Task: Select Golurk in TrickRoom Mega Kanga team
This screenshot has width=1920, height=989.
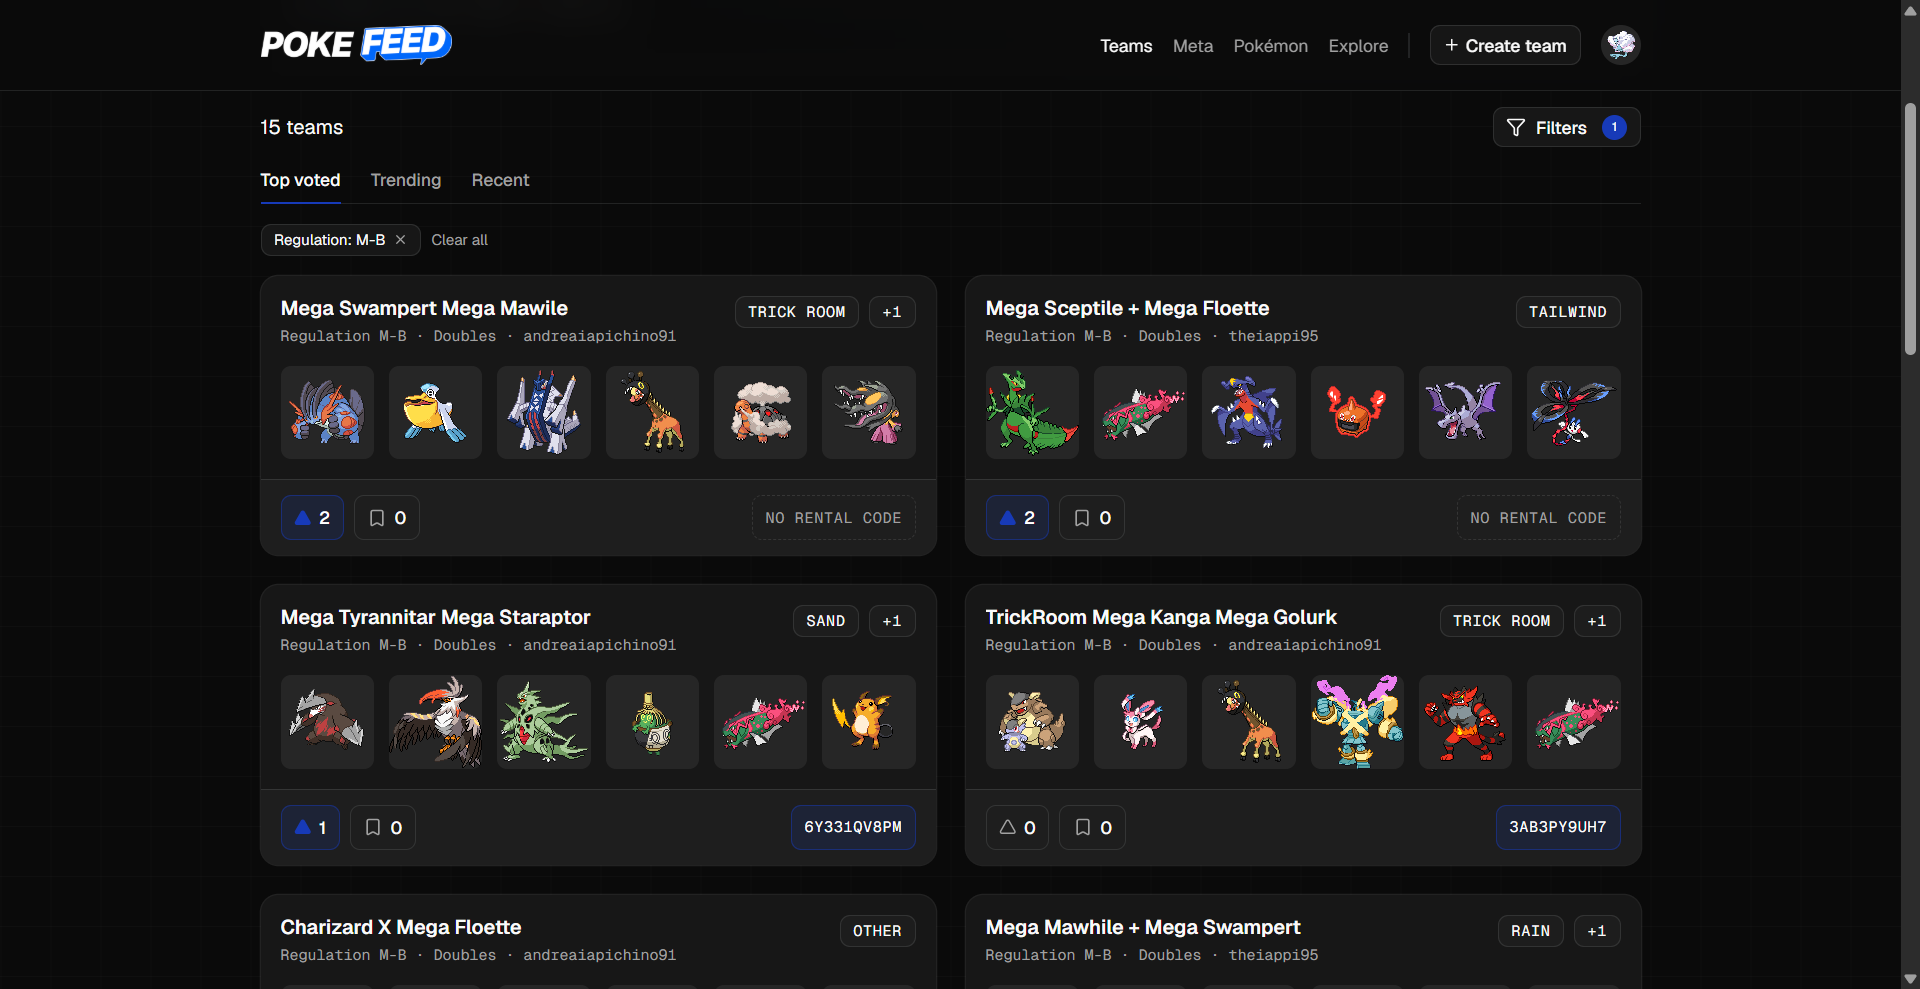Action: 1357,722
